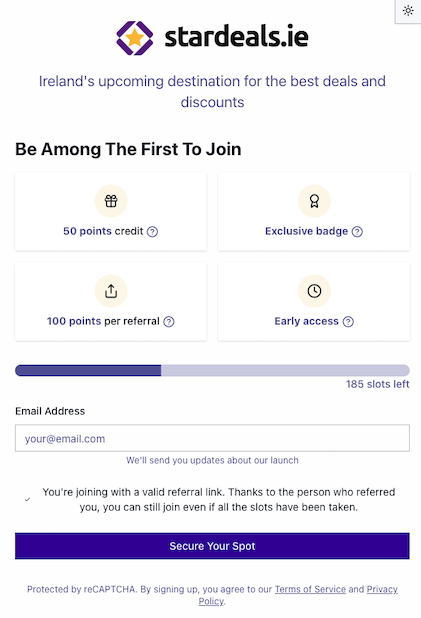Click the Email Address input field
Image resolution: width=421 pixels, height=618 pixels.
212,438
